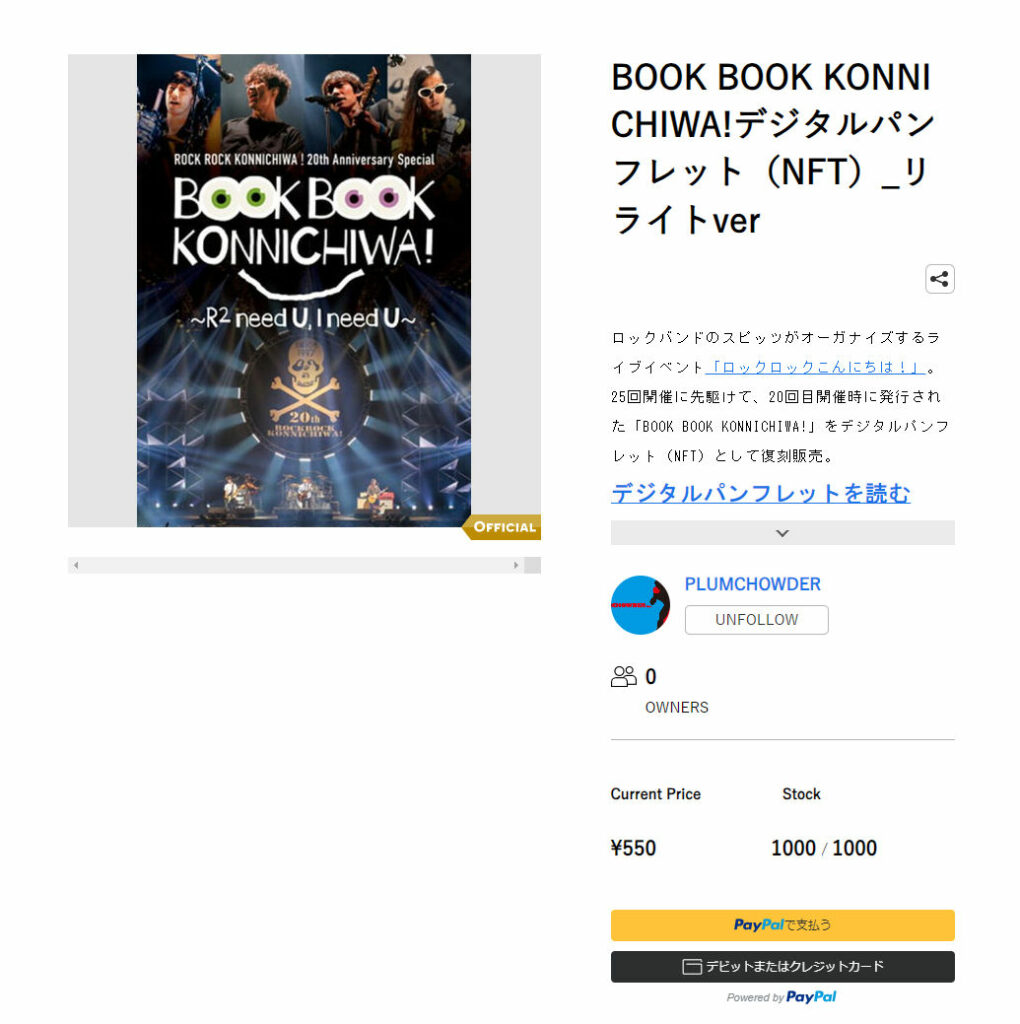Screen dimensions: 1020x1024
Task: Pay with PayPal yellow button
Action: [782, 925]
